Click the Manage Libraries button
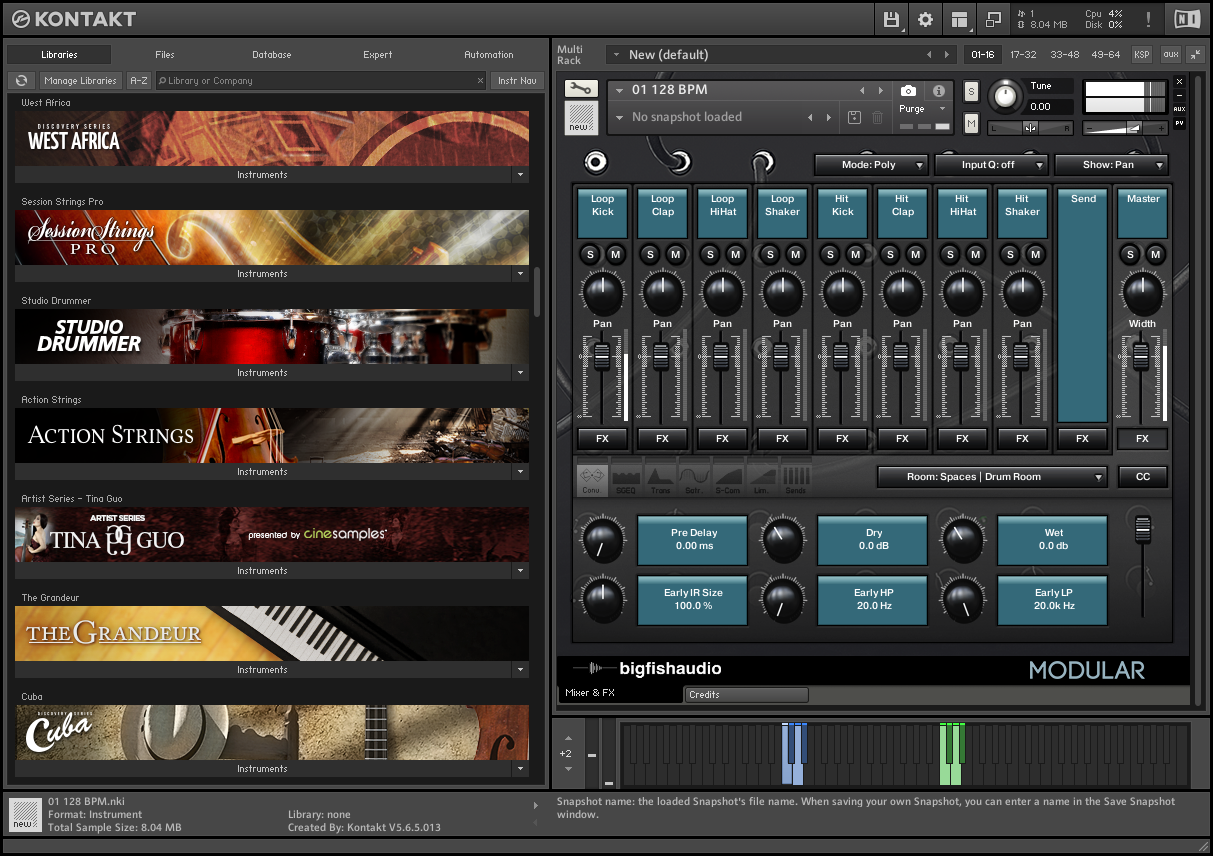Screen dimensions: 1213x856 click(x=80, y=81)
